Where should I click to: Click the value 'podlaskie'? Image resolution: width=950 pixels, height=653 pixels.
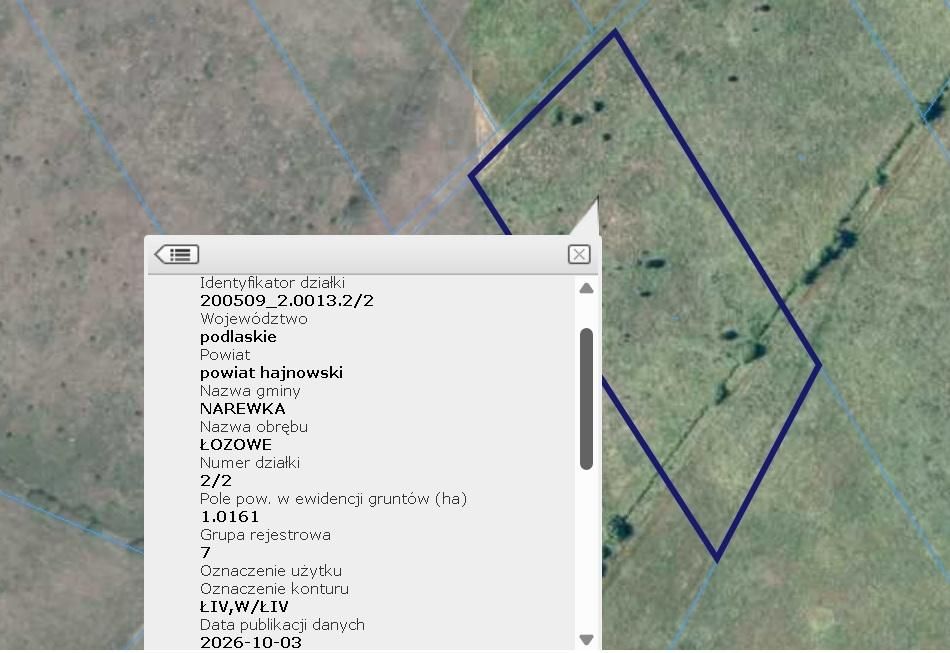coord(238,337)
